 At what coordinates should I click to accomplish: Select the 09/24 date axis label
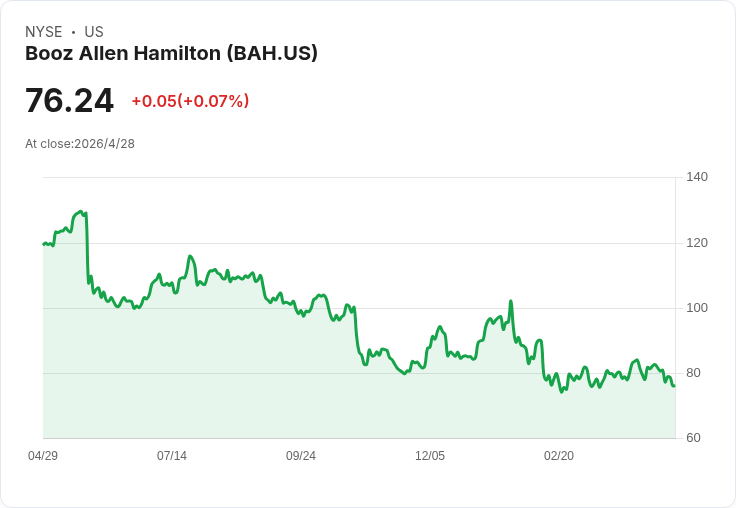coord(301,455)
